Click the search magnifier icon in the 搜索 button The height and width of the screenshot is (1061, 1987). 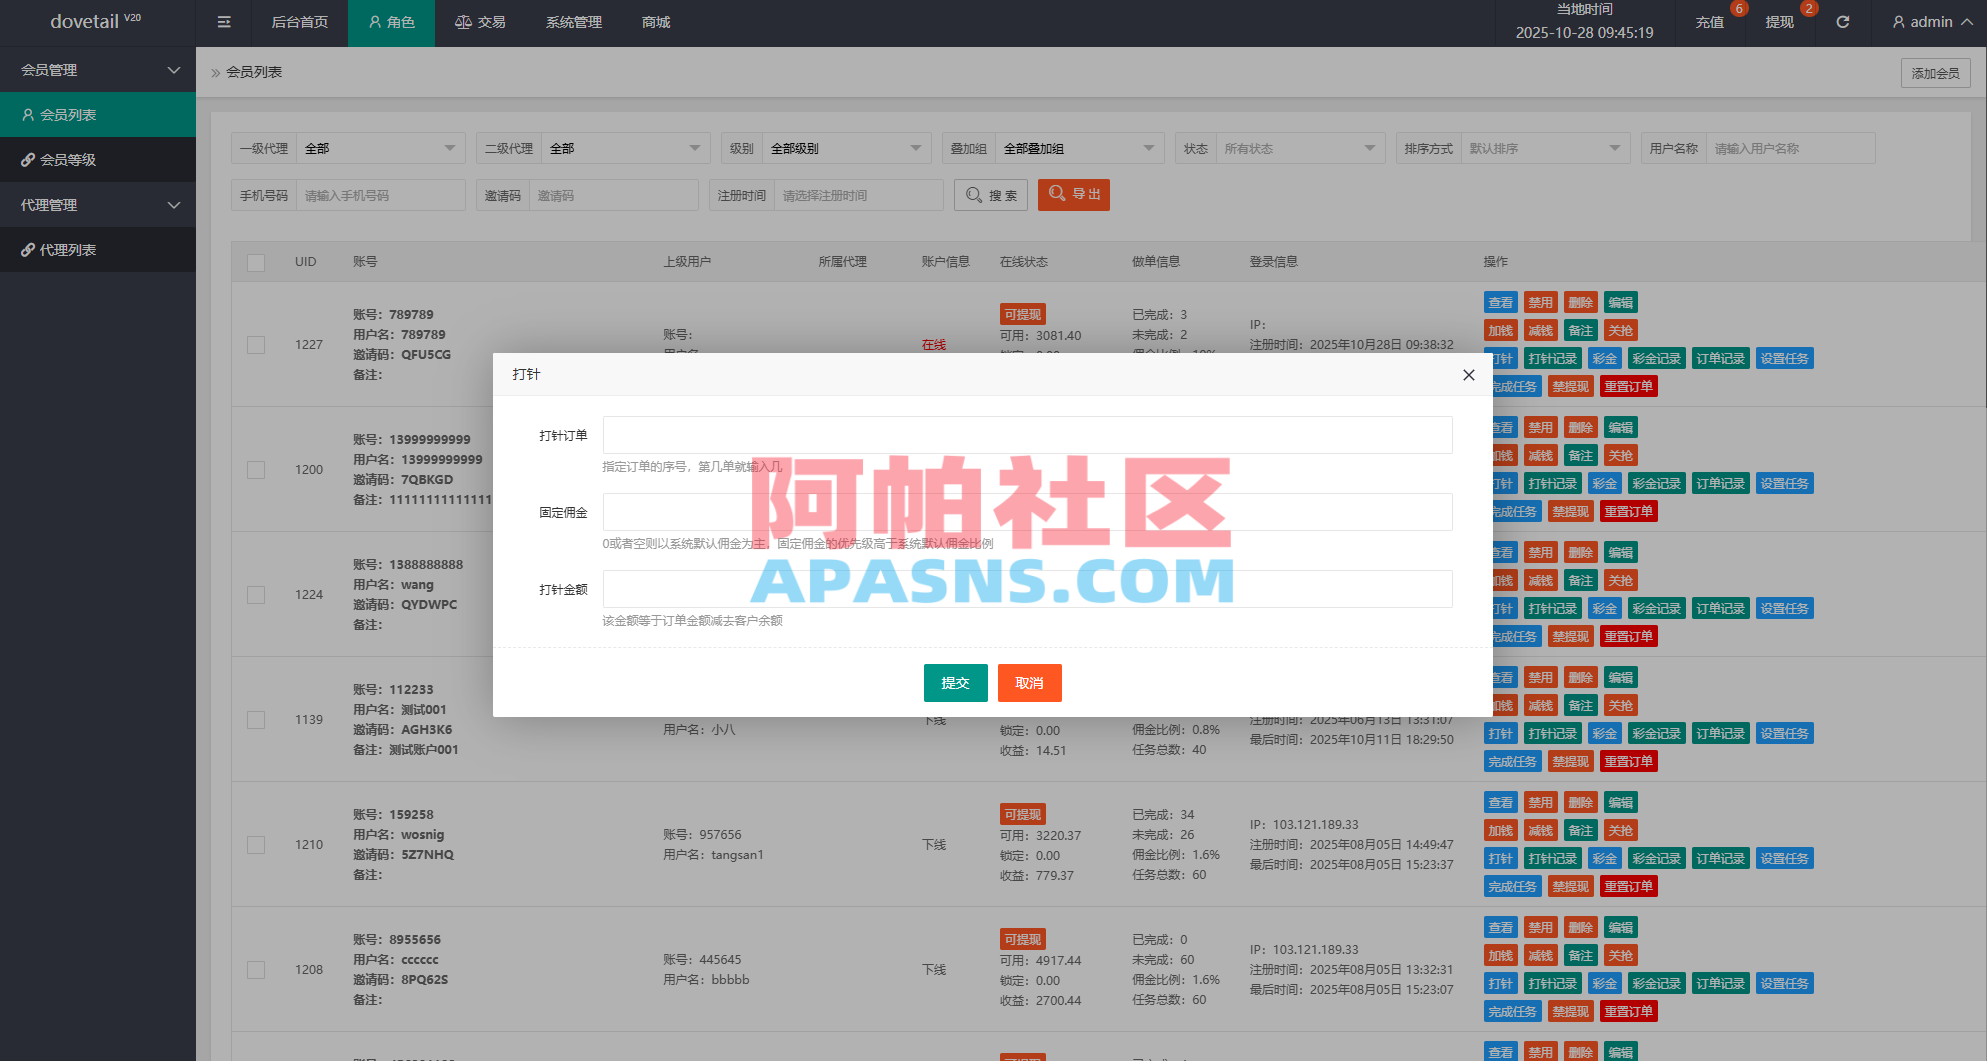[x=974, y=195]
